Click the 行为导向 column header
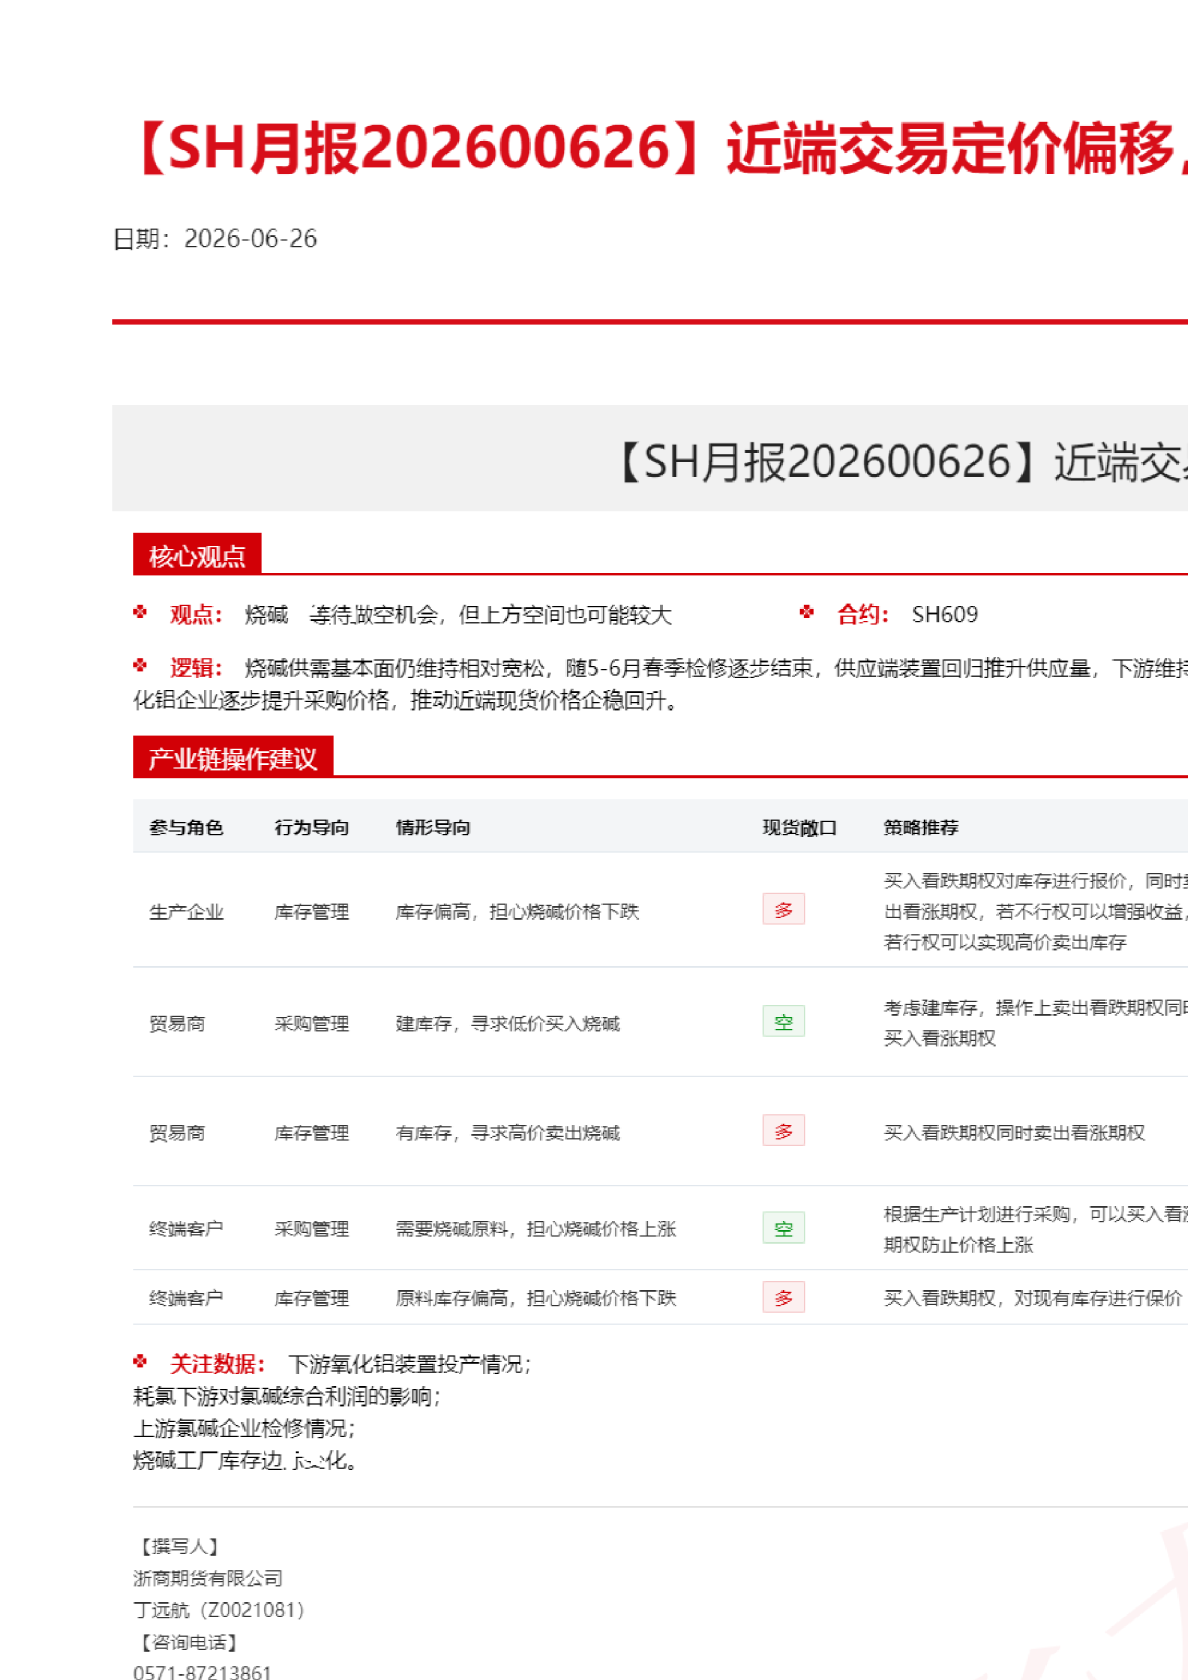Image resolution: width=1188 pixels, height=1680 pixels. pyautogui.click(x=312, y=827)
